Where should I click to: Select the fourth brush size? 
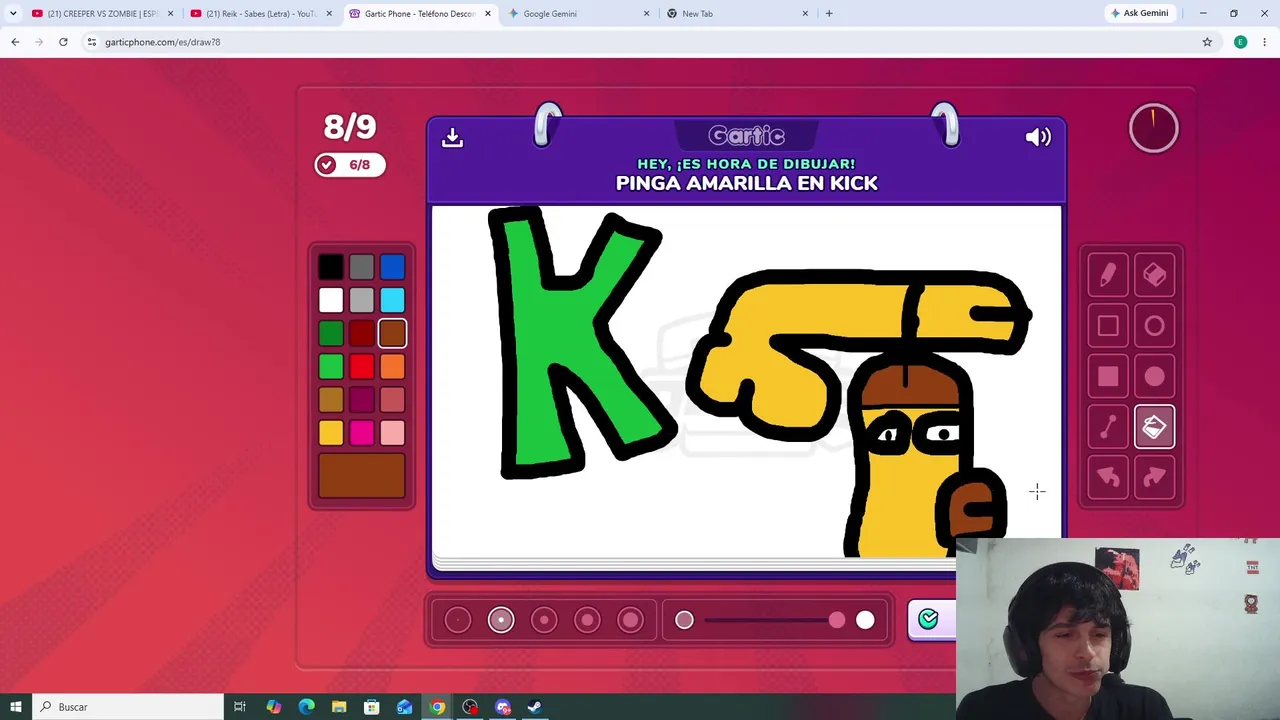587,620
